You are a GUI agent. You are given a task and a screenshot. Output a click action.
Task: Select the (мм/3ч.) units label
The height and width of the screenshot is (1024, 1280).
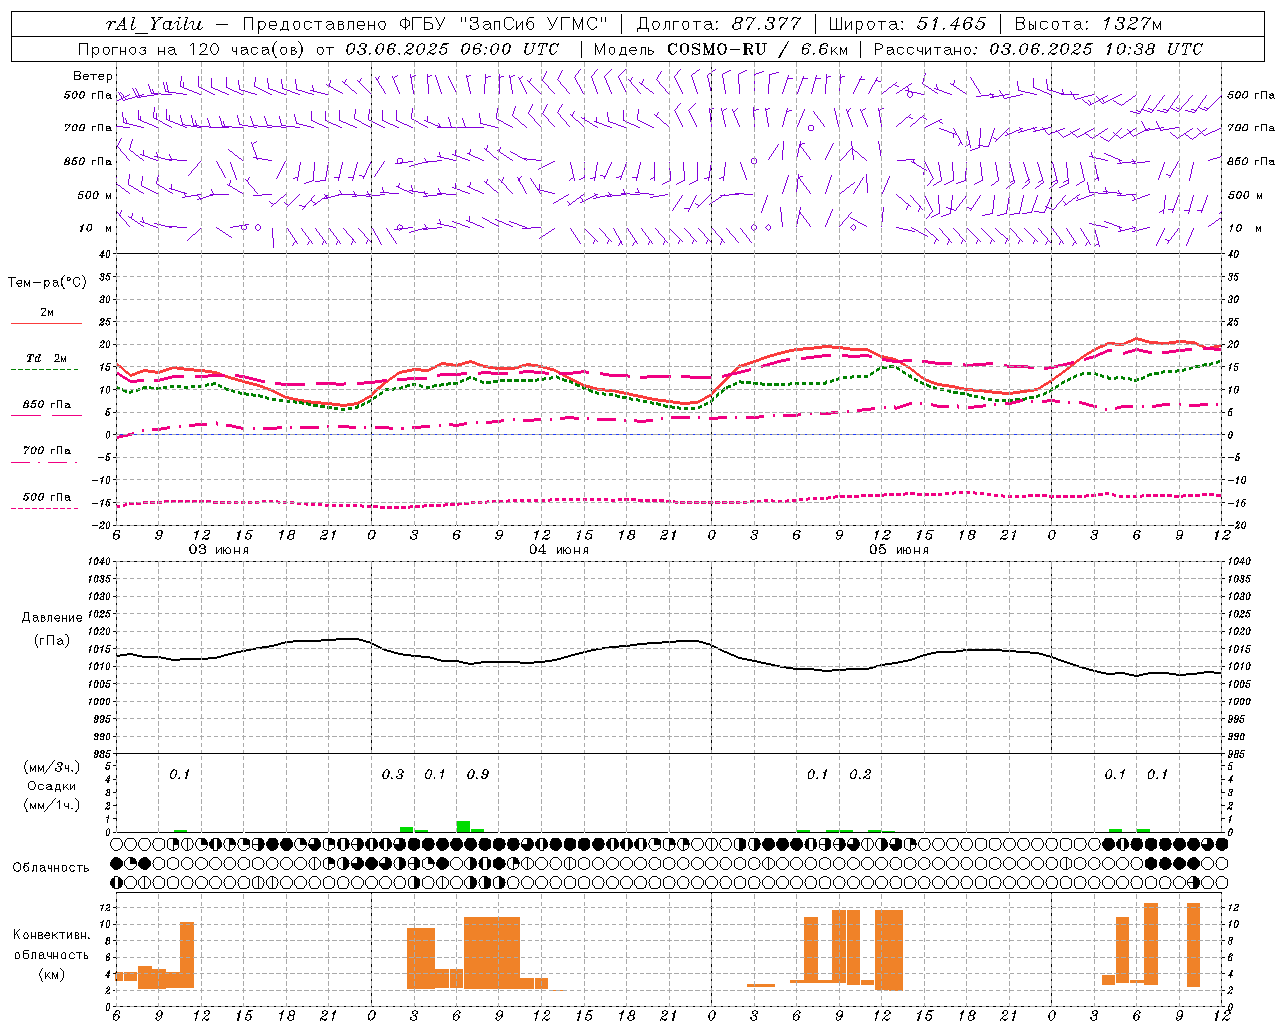pyautogui.click(x=51, y=767)
